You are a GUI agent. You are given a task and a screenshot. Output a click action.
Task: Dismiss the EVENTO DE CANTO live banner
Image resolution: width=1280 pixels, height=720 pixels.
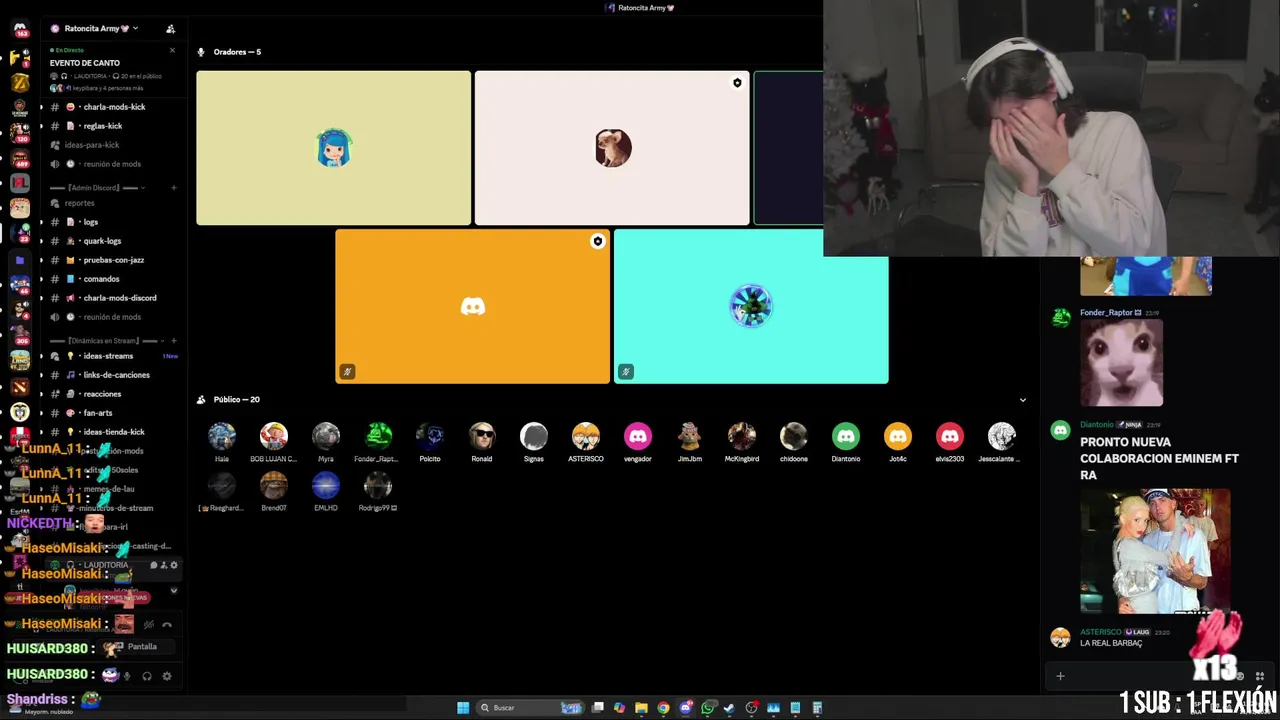[172, 50]
